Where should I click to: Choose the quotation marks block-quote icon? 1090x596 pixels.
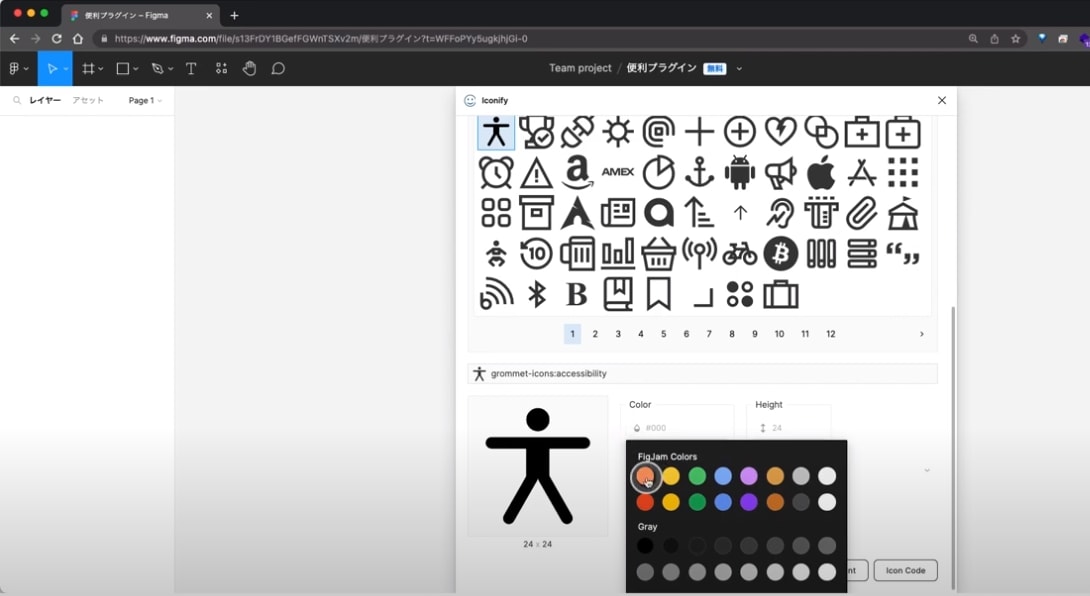pyautogui.click(x=902, y=254)
